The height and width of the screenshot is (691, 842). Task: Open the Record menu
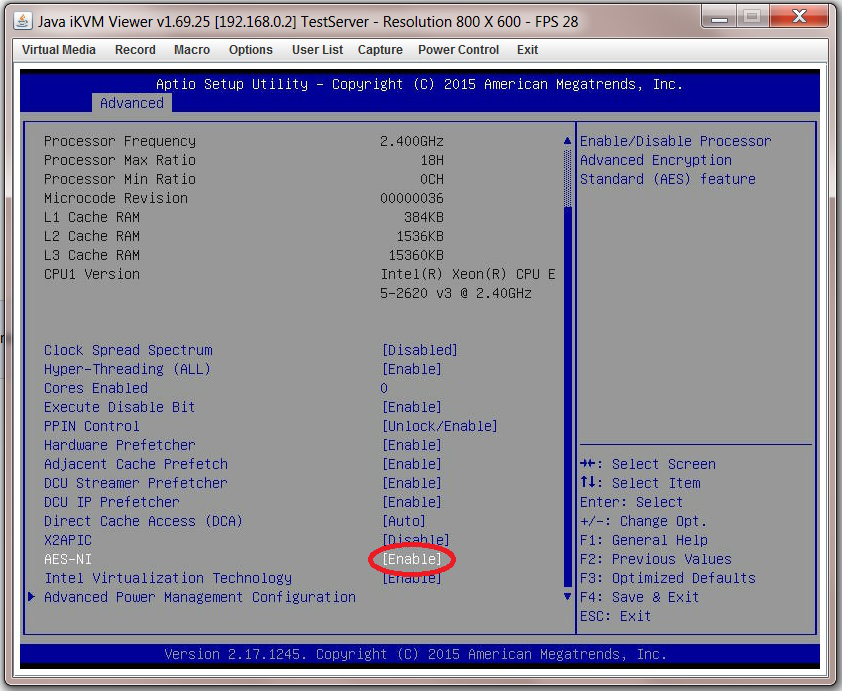coord(134,49)
